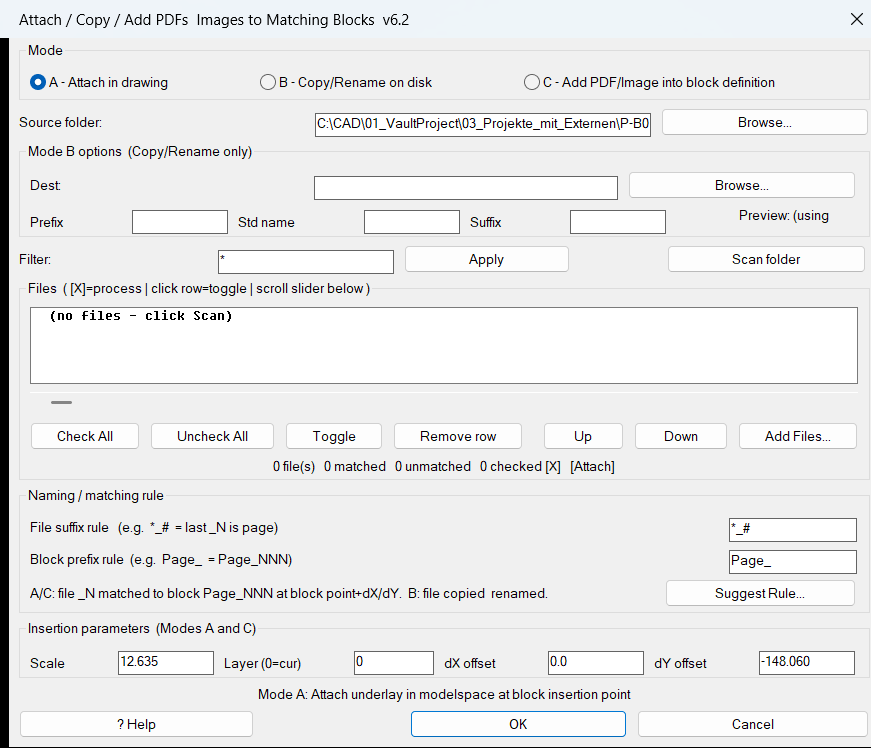Screen dimensions: 871x748
Task: Move selected row Up
Action: pyautogui.click(x=583, y=436)
